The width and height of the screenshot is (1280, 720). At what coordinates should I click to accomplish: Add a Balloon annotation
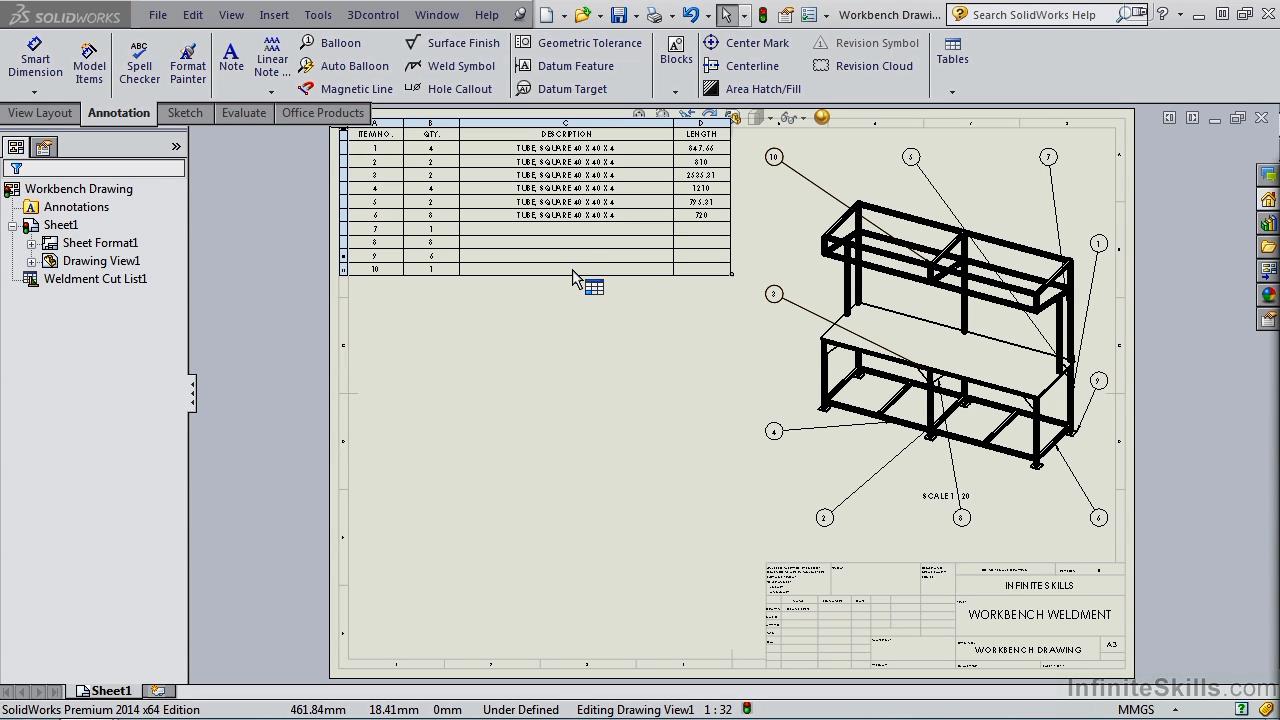(x=330, y=43)
